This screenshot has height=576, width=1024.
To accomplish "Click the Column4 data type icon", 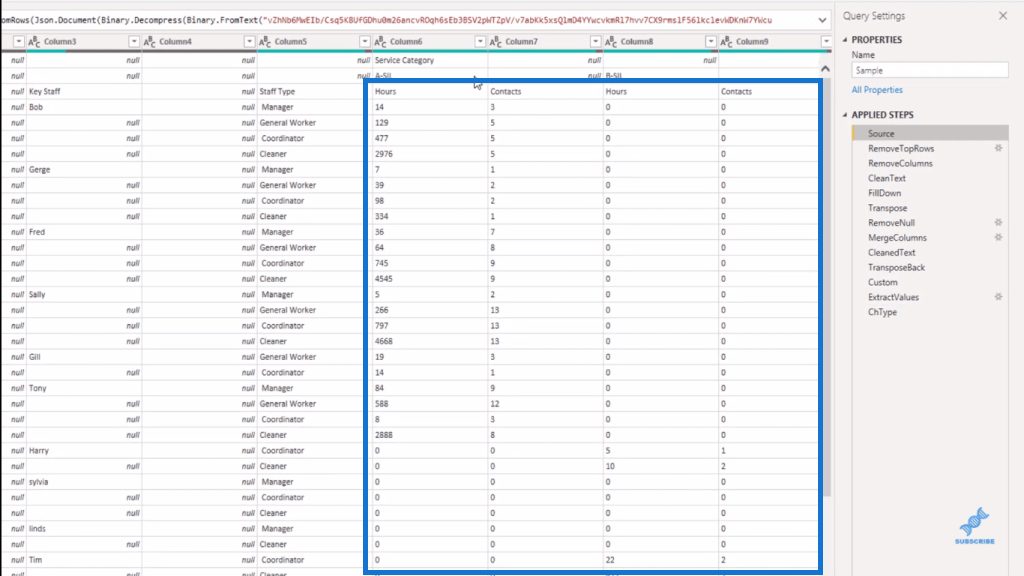I will (150, 42).
